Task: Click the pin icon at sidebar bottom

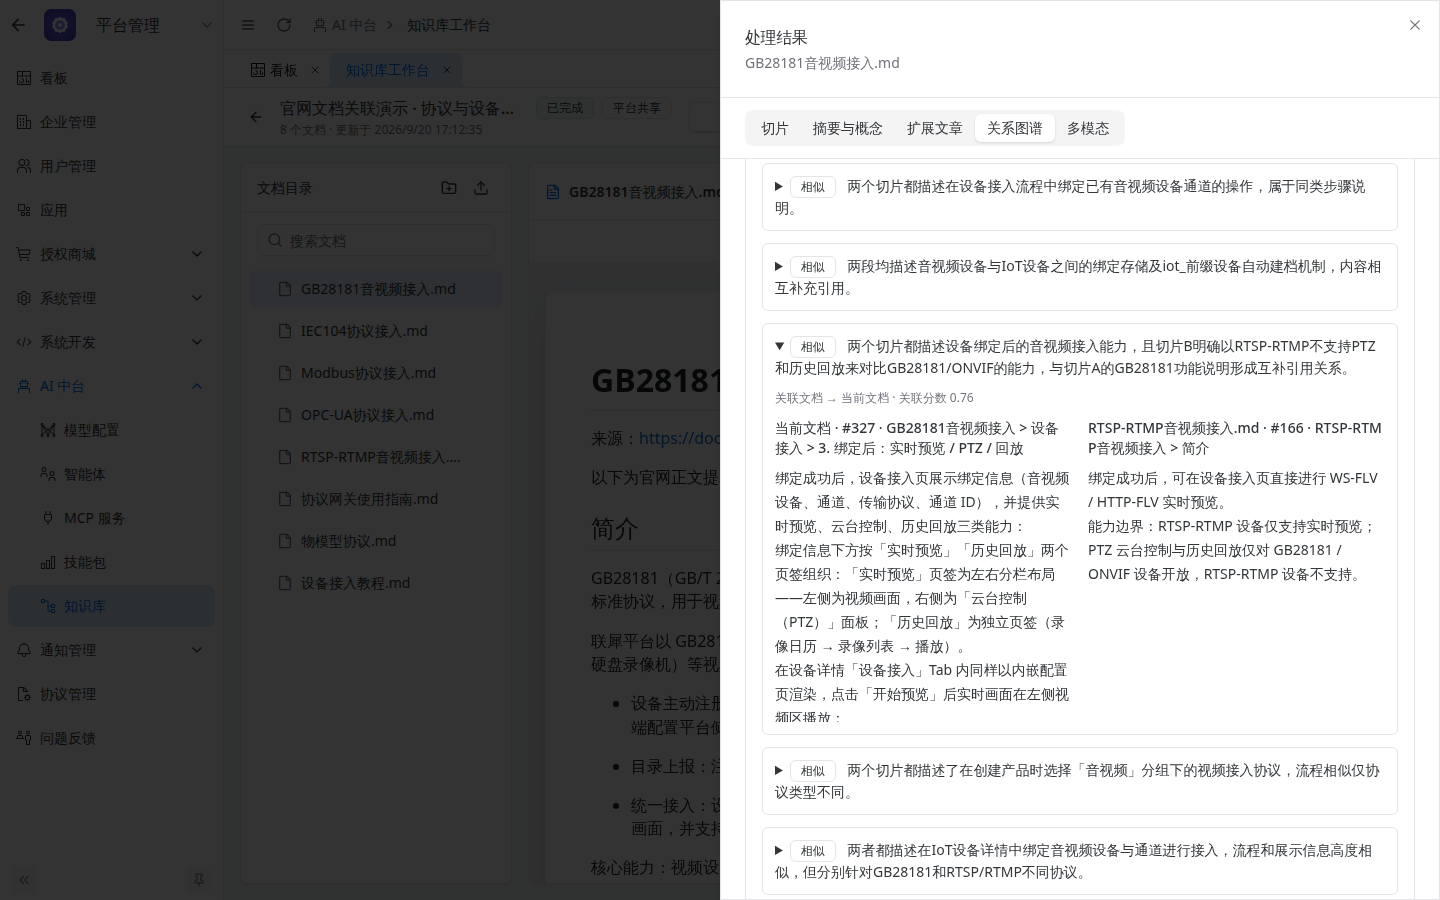Action: point(198,880)
